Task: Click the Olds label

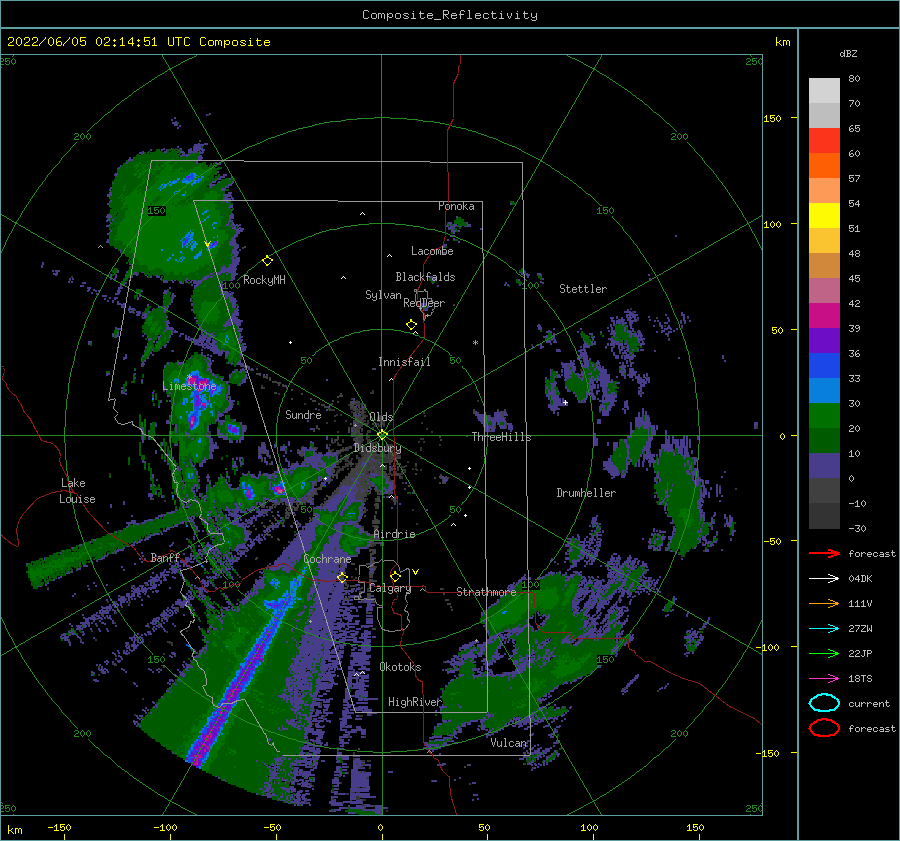Action: 381,417
